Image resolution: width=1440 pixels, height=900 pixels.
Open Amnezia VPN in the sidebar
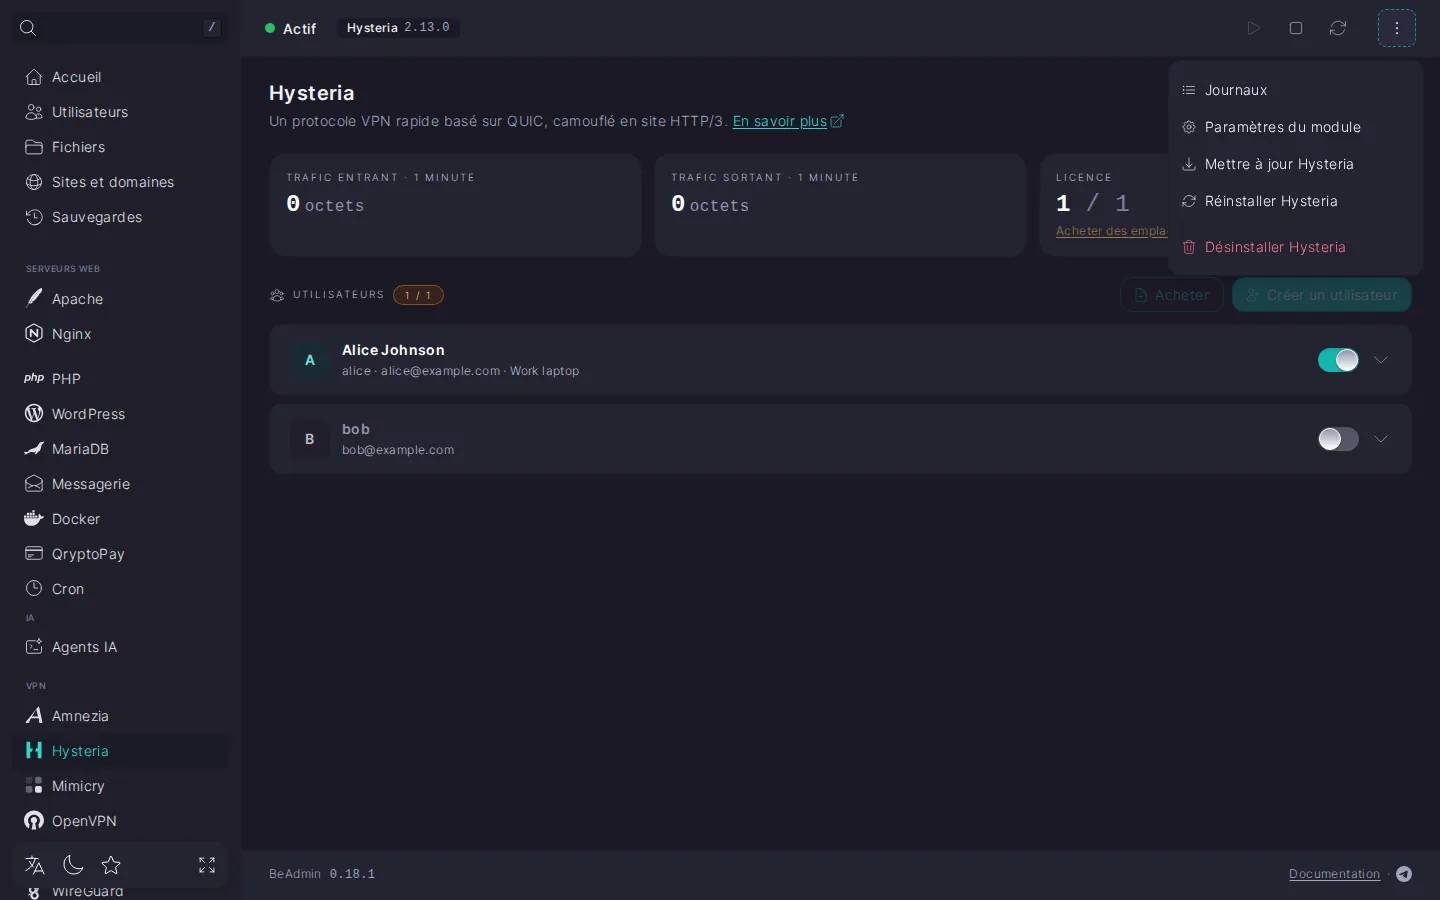[x=120, y=716]
